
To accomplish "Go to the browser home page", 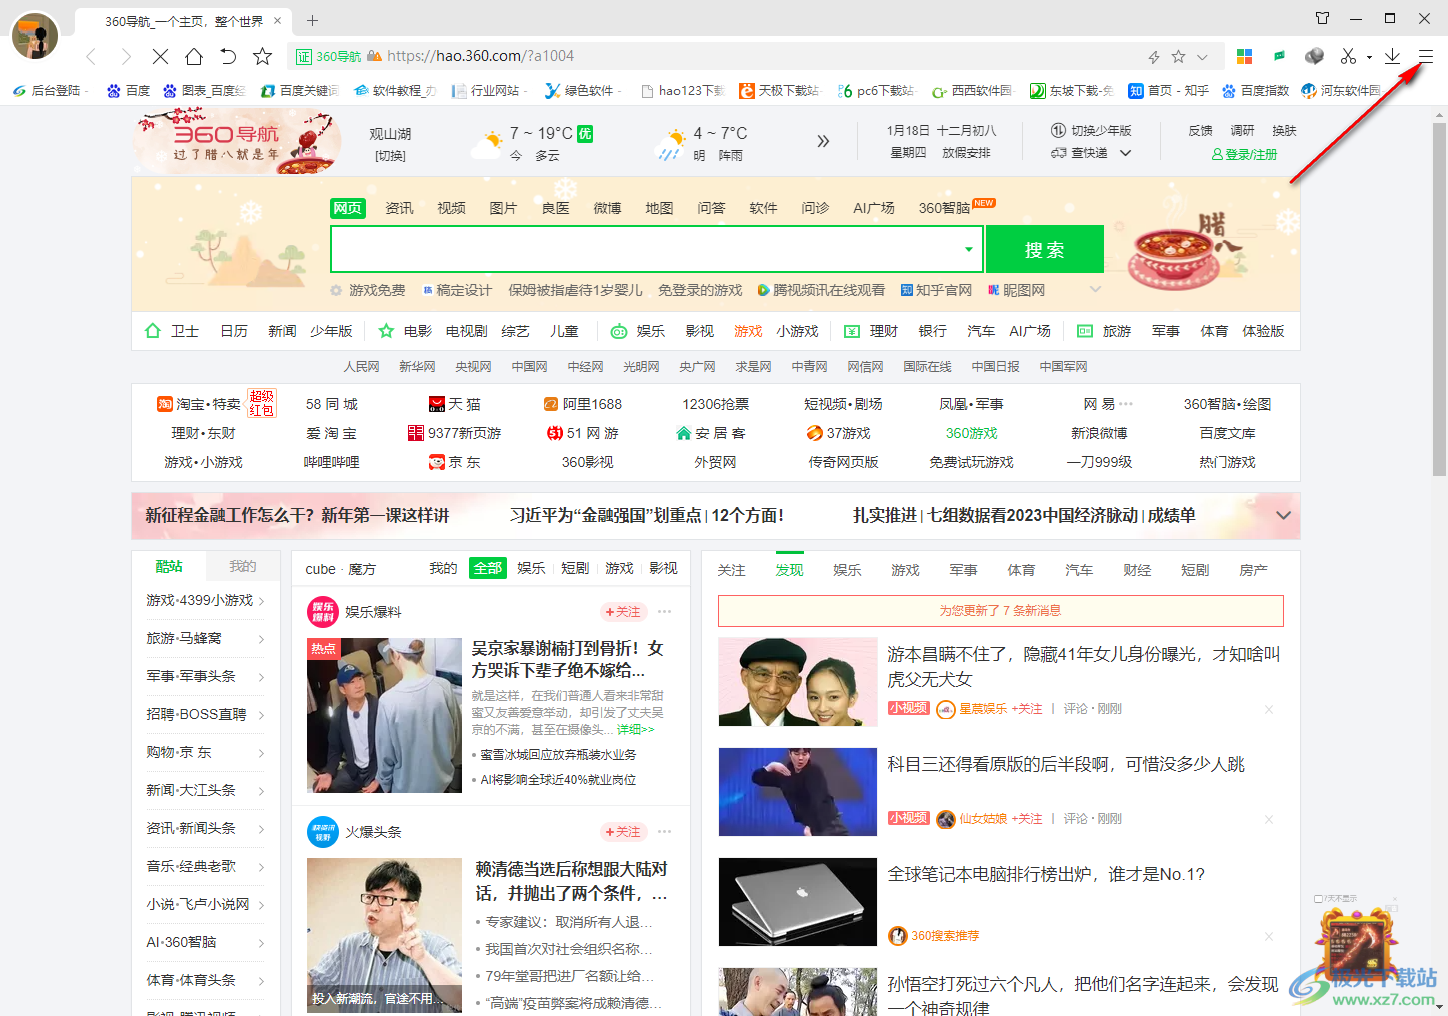I will click(x=194, y=57).
